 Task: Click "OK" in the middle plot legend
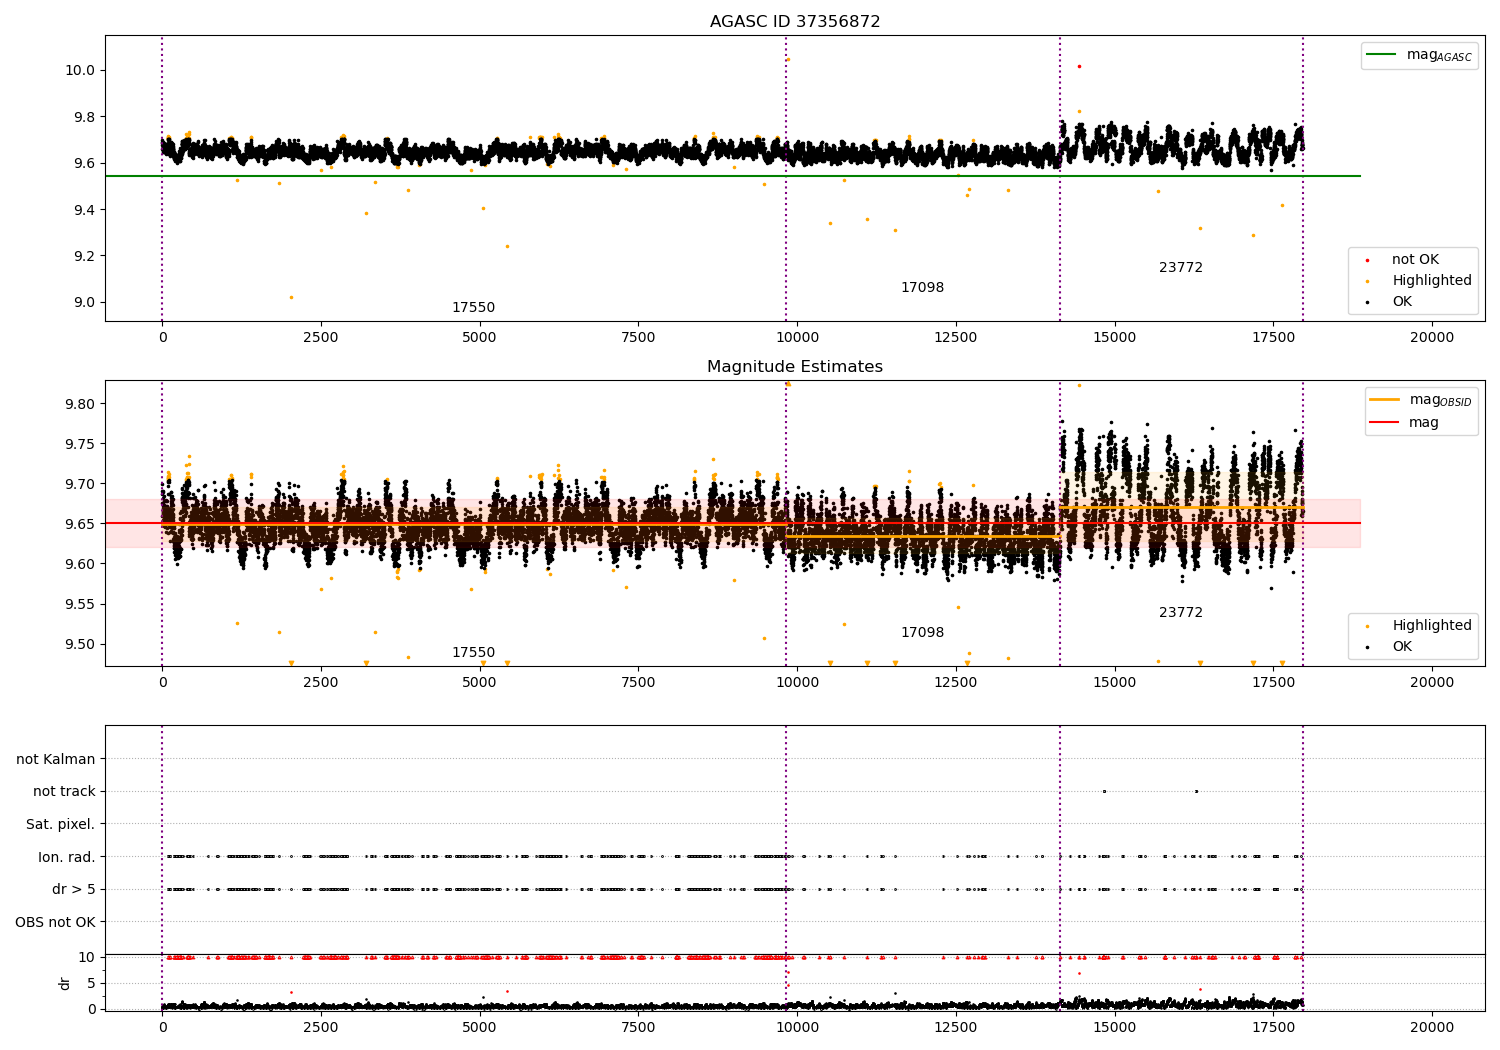tap(1402, 647)
